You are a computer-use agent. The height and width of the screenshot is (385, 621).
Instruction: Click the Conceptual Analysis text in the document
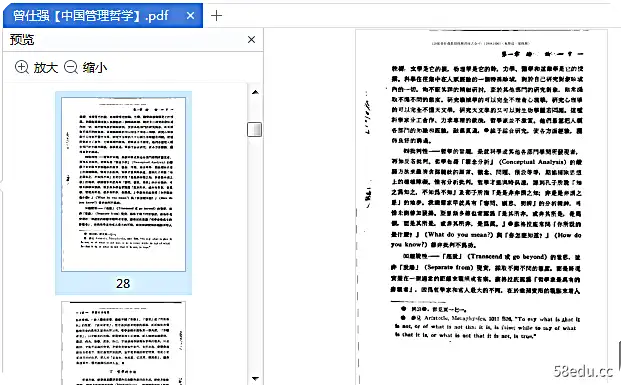(x=532, y=162)
